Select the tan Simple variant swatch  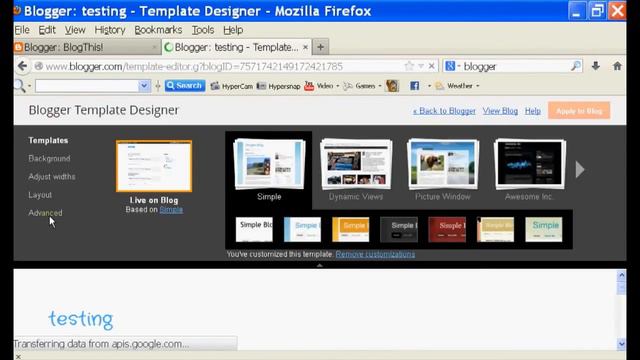(x=495, y=229)
